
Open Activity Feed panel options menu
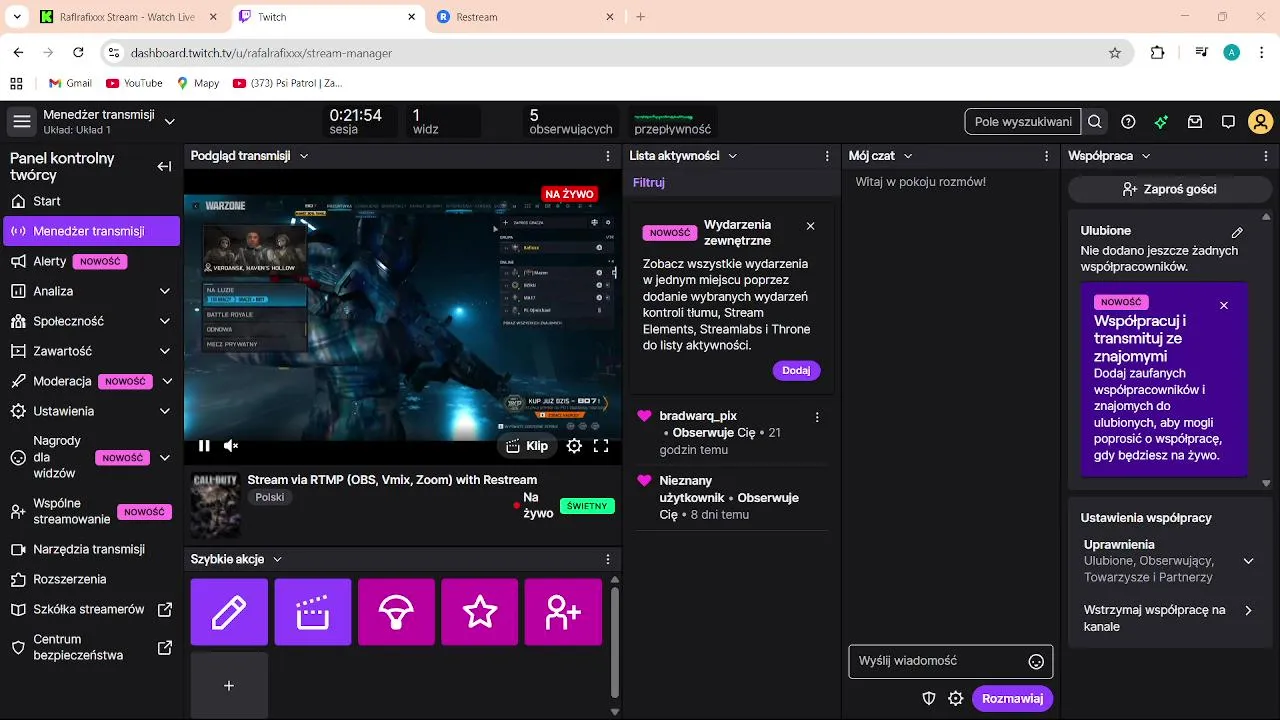coord(827,156)
